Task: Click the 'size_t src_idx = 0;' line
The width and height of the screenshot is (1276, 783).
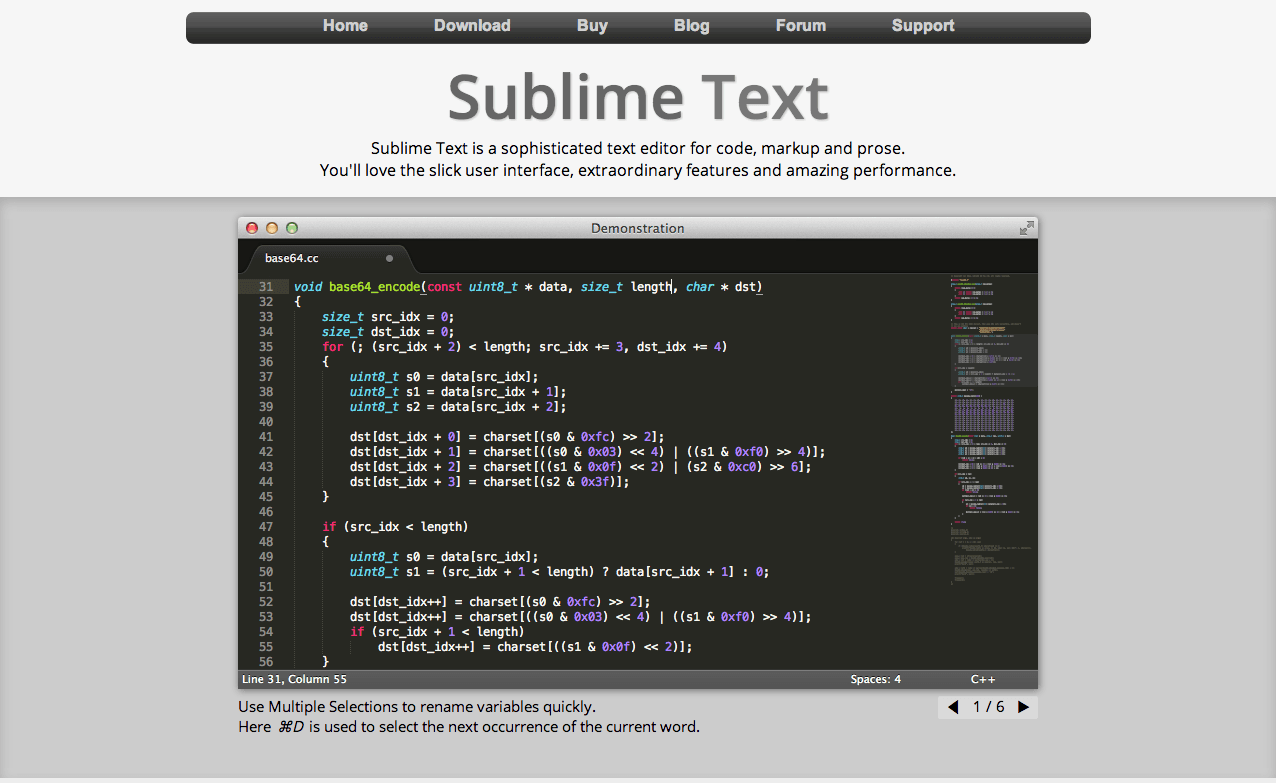Action: [388, 317]
